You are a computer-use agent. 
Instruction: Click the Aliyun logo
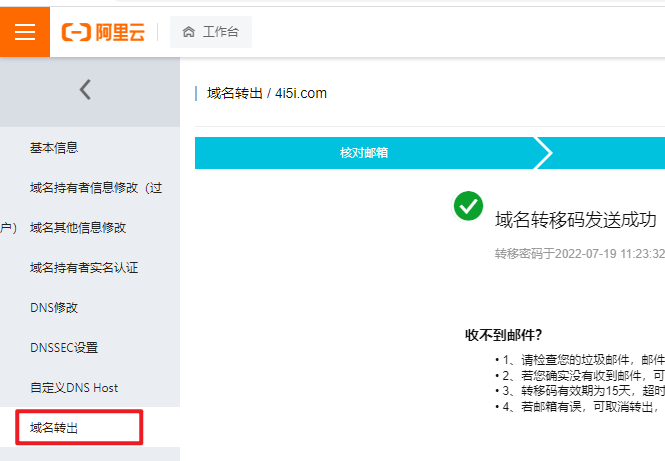(x=103, y=32)
